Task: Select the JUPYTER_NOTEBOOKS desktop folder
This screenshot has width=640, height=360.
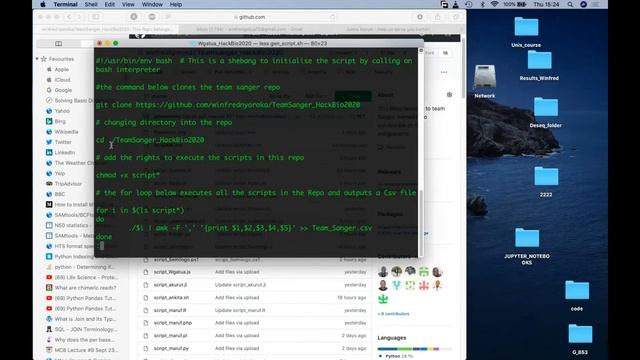Action: (x=527, y=247)
